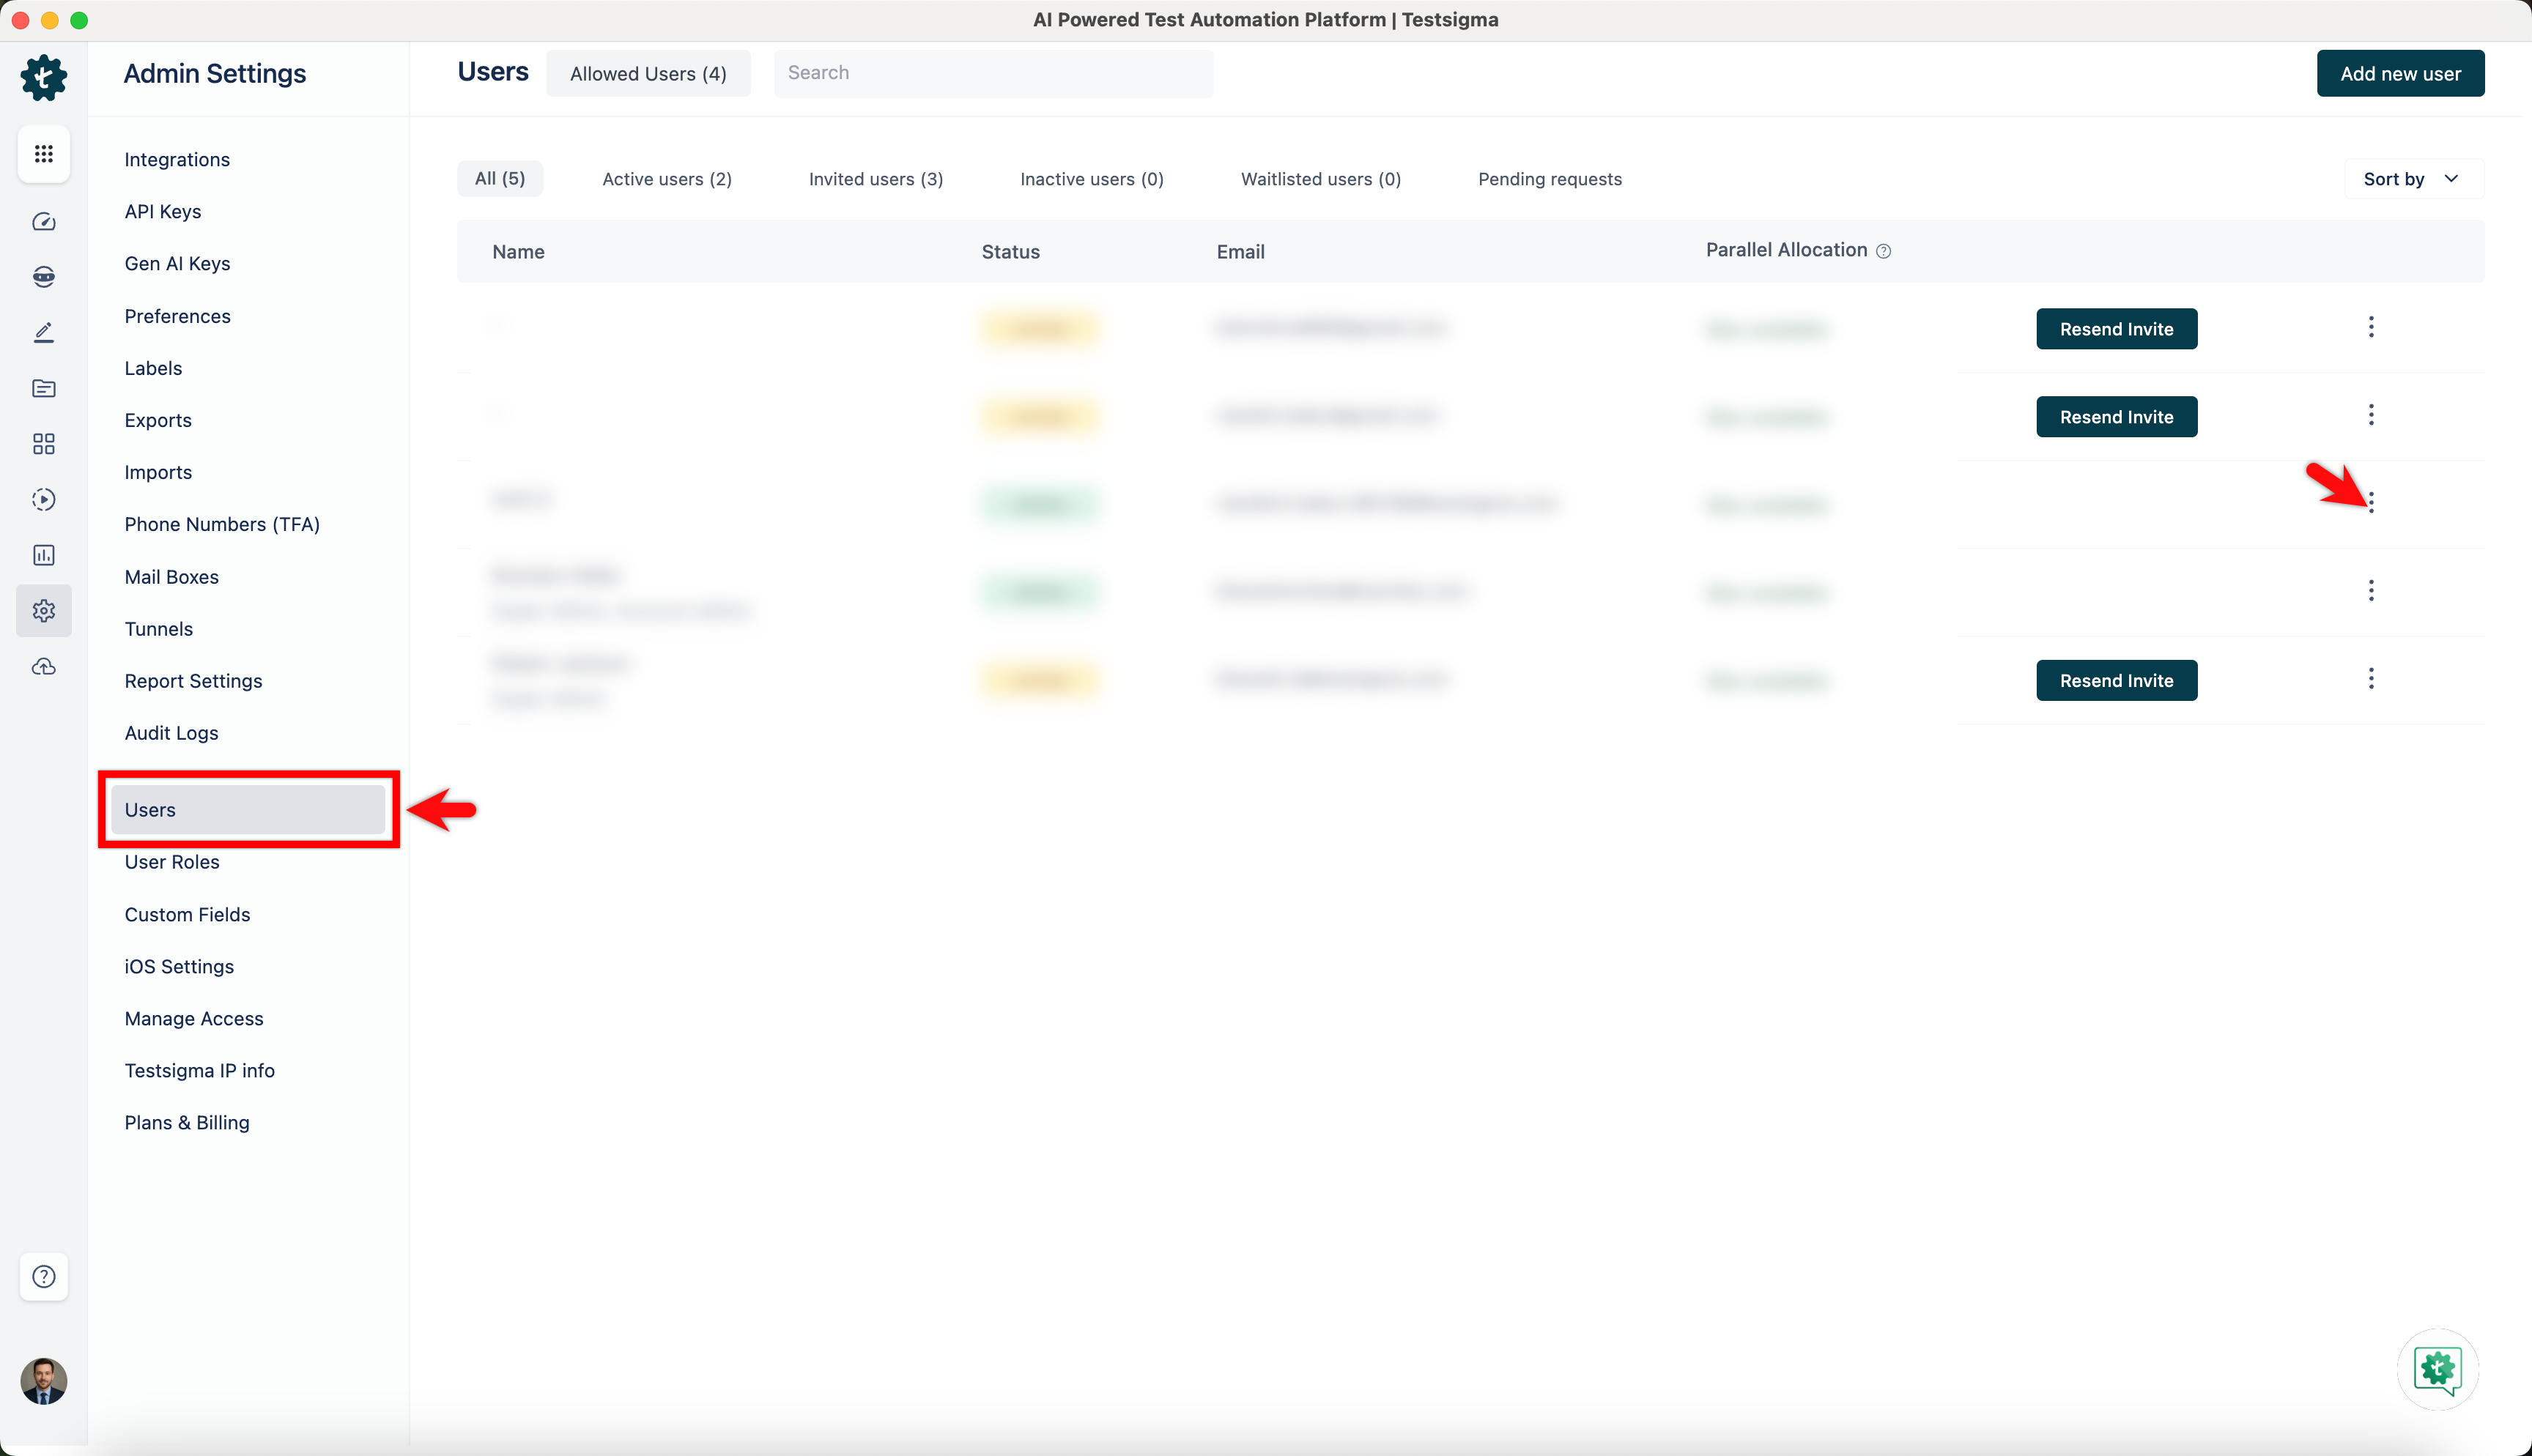Screen dimensions: 2532x1456
Task: Switch to Active users (2) tab
Action: [666, 179]
